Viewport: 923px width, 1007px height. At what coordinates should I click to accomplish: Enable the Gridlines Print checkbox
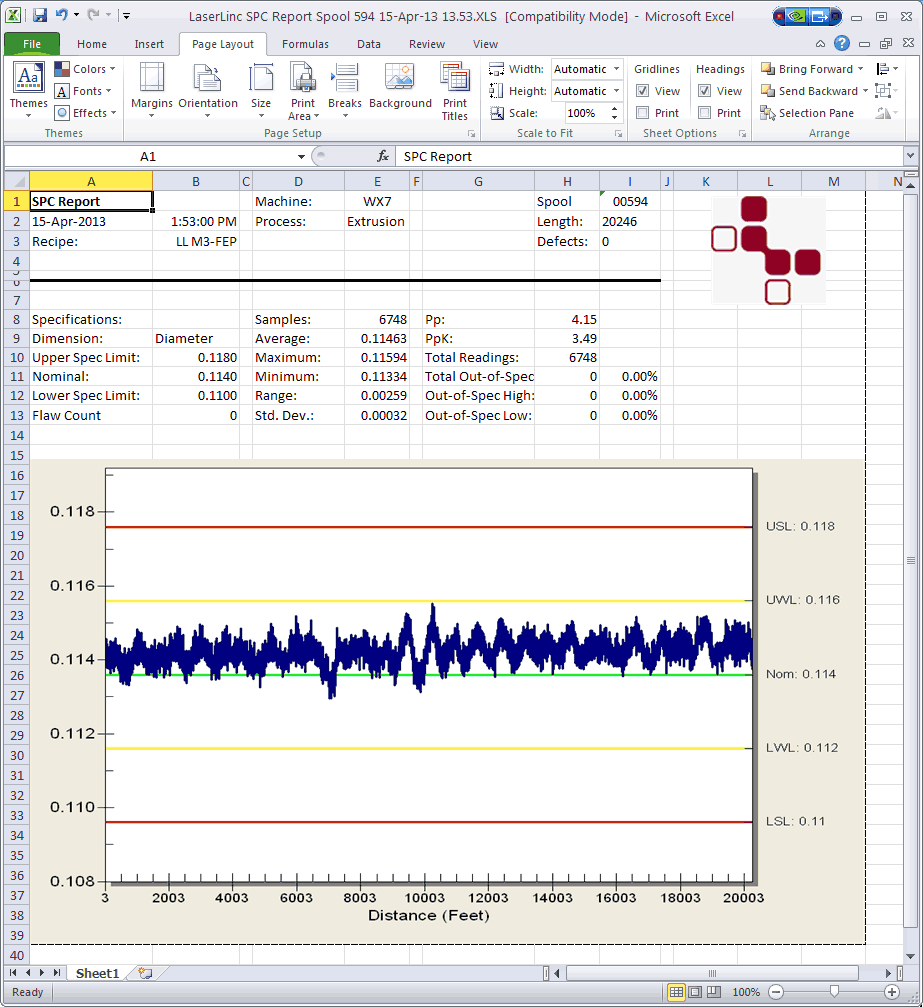[x=643, y=113]
